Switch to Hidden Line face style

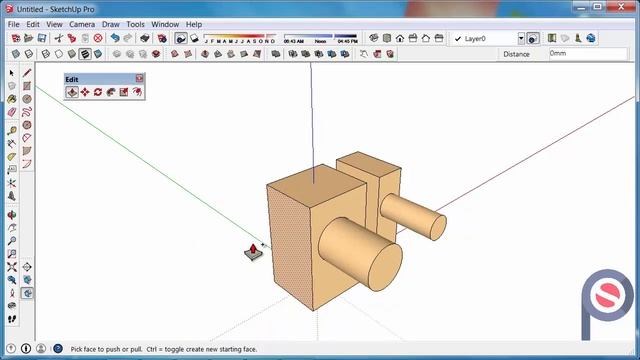[x=59, y=54]
